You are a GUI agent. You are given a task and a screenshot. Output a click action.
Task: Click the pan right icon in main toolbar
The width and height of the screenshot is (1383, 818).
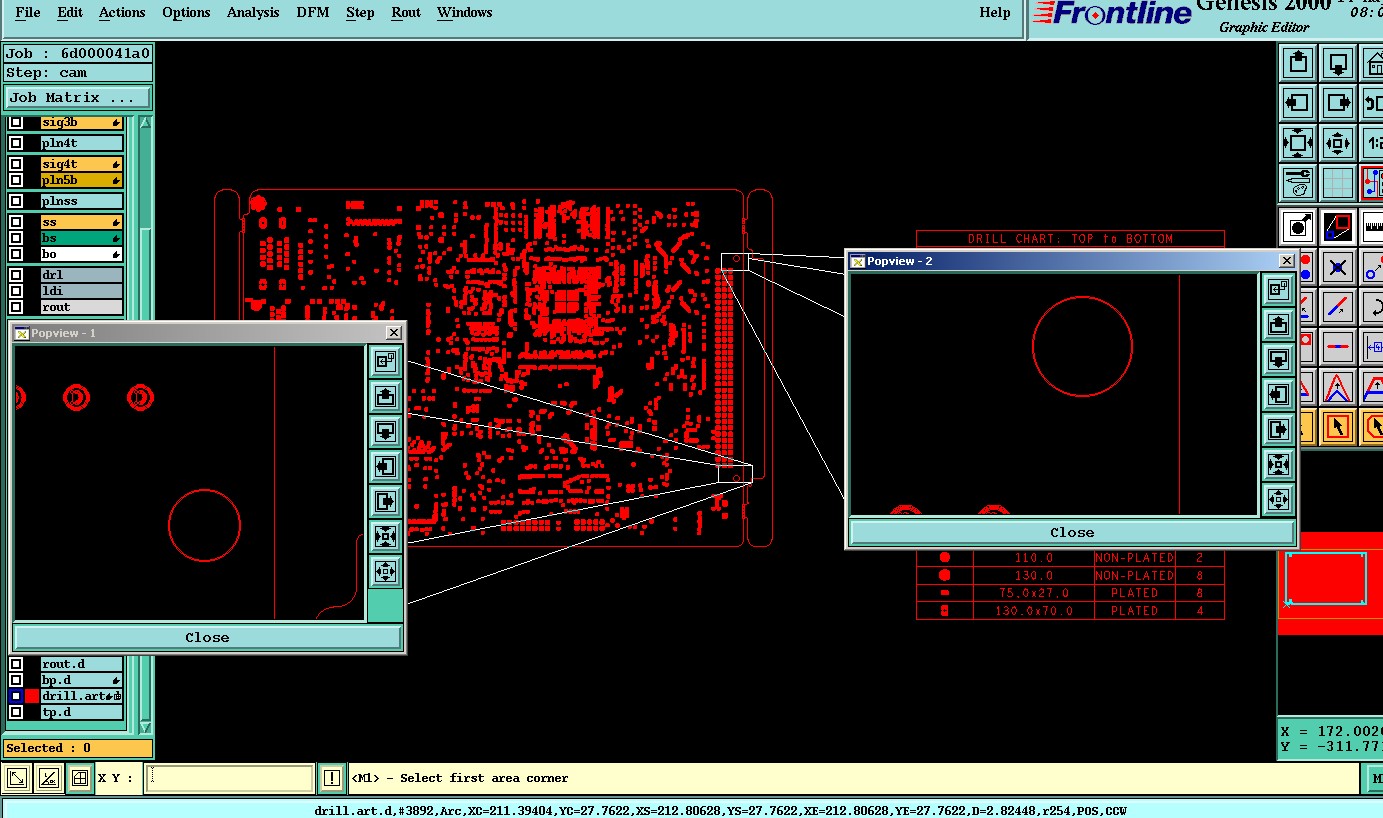(x=1338, y=103)
